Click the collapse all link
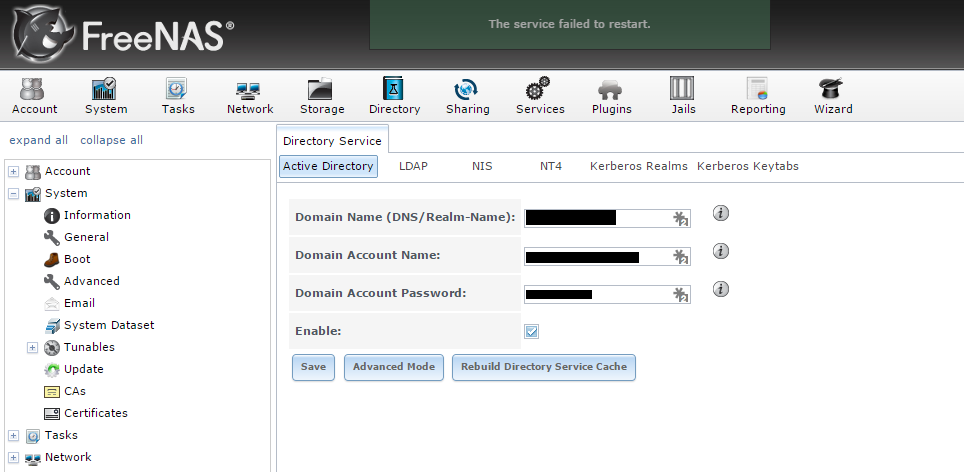 pos(111,140)
